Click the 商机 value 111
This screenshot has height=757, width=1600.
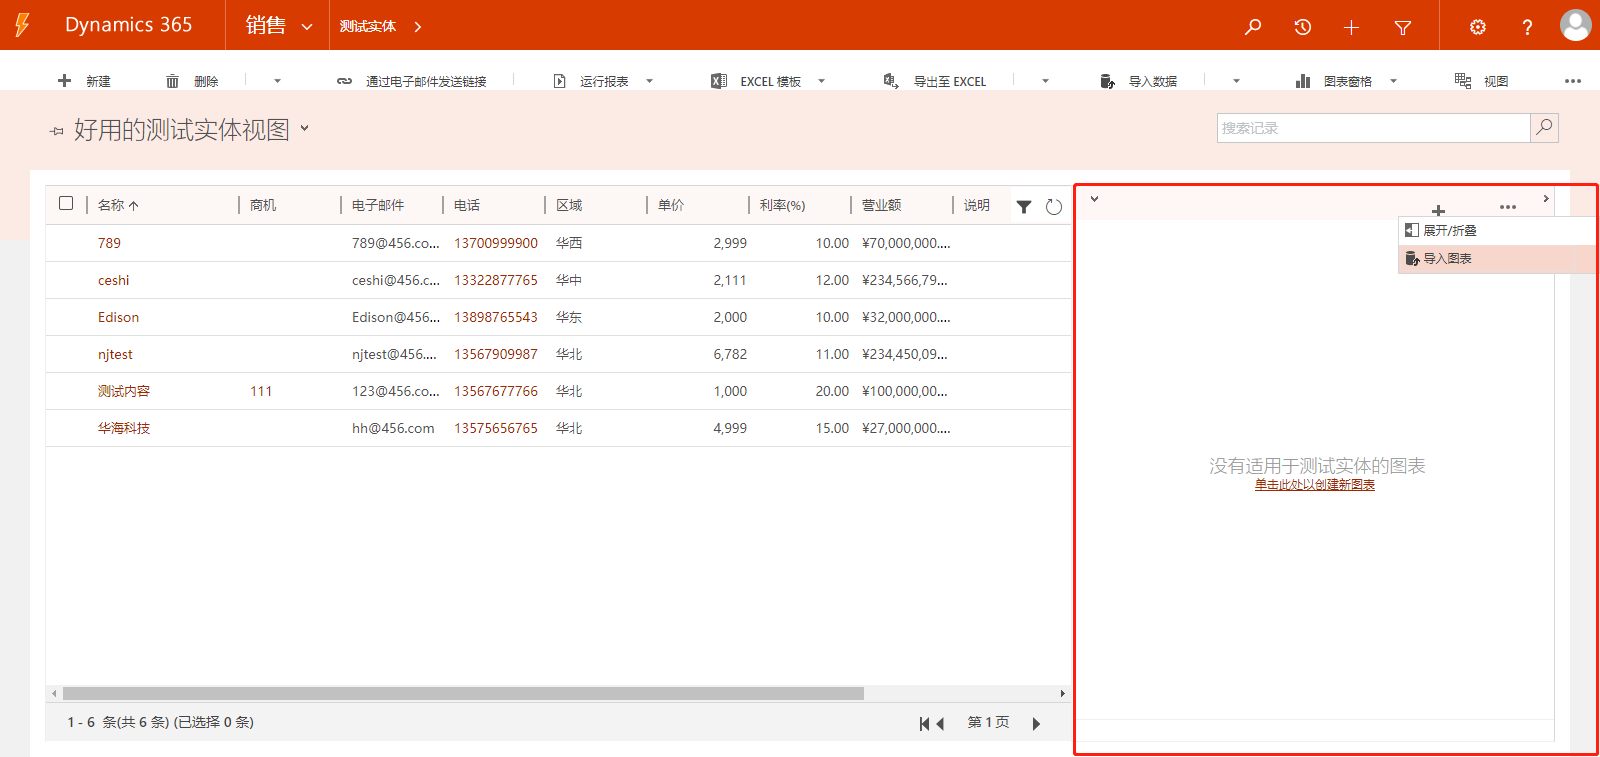point(261,391)
